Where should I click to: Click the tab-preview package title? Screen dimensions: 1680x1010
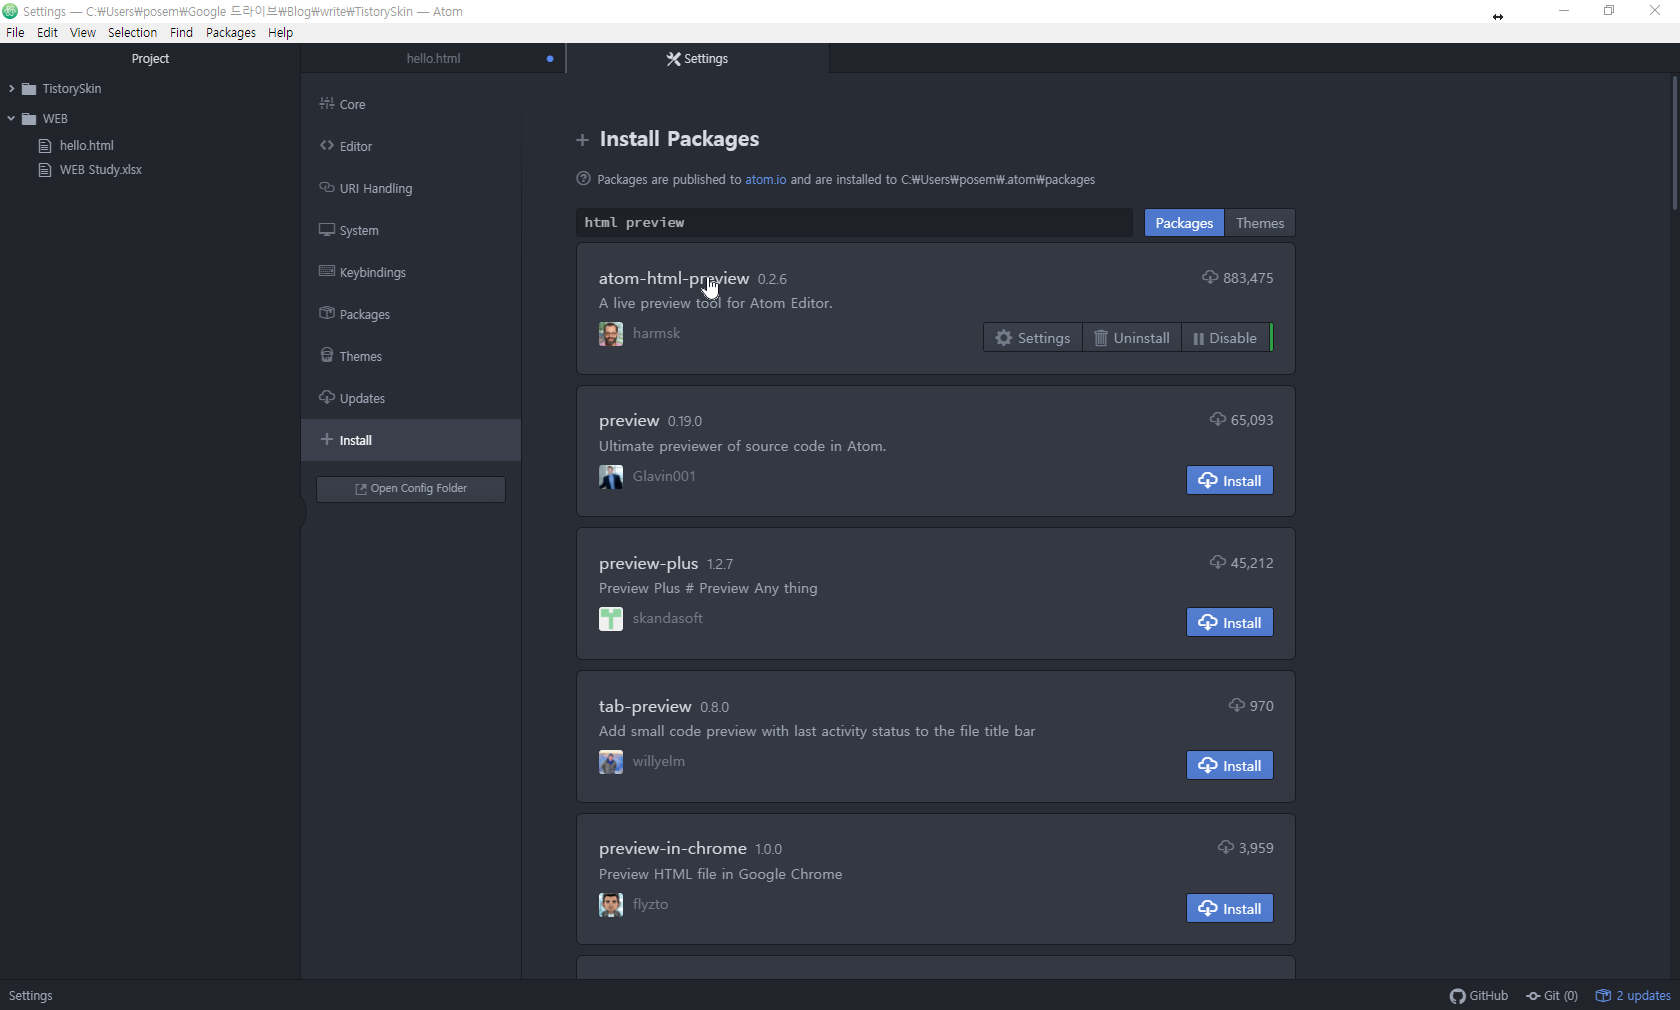coord(645,707)
